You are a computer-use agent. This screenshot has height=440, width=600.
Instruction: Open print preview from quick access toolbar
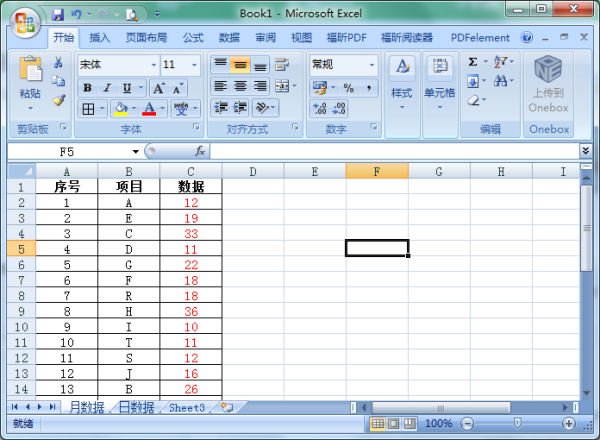(x=132, y=15)
